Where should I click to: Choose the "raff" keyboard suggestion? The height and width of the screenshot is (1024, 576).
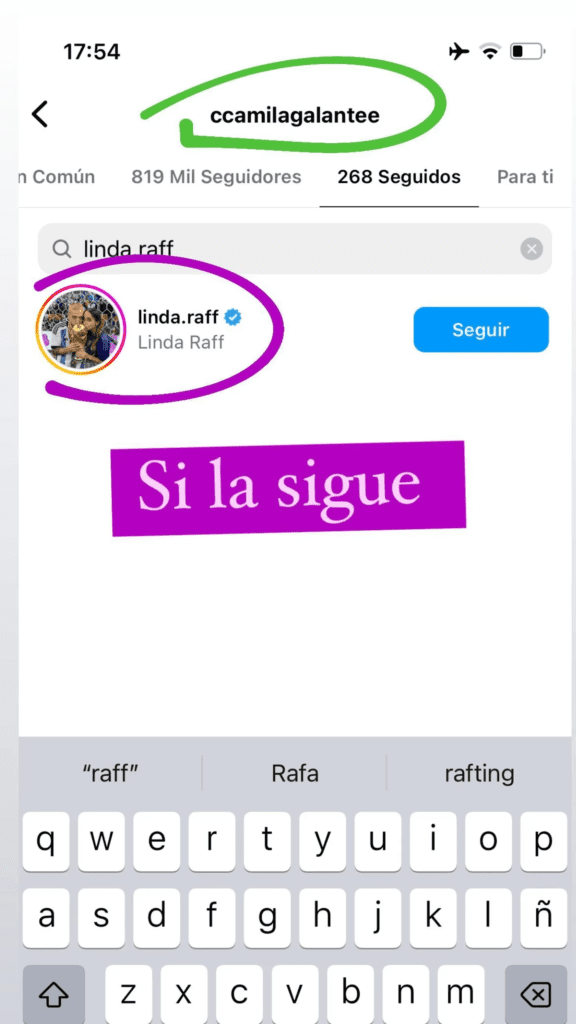click(110, 774)
